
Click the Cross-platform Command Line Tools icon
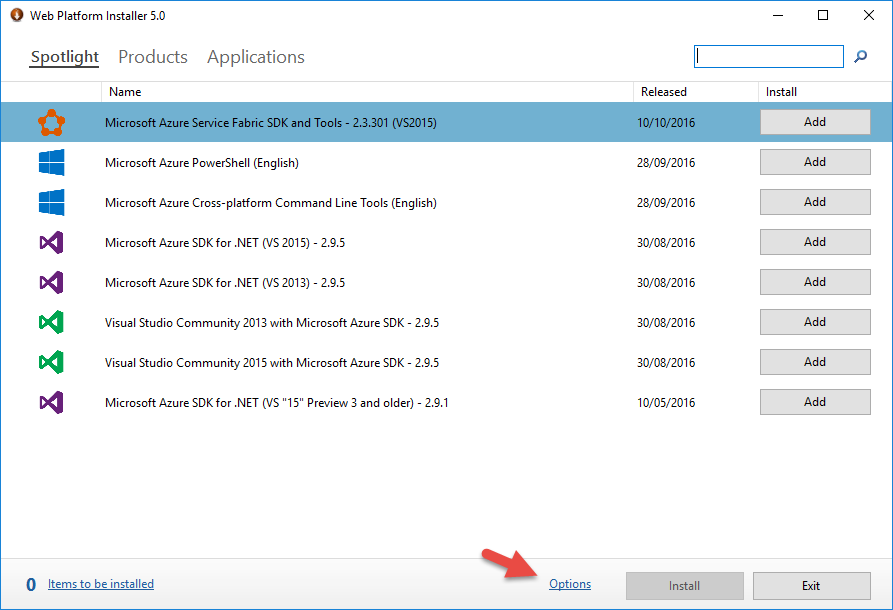tap(51, 202)
